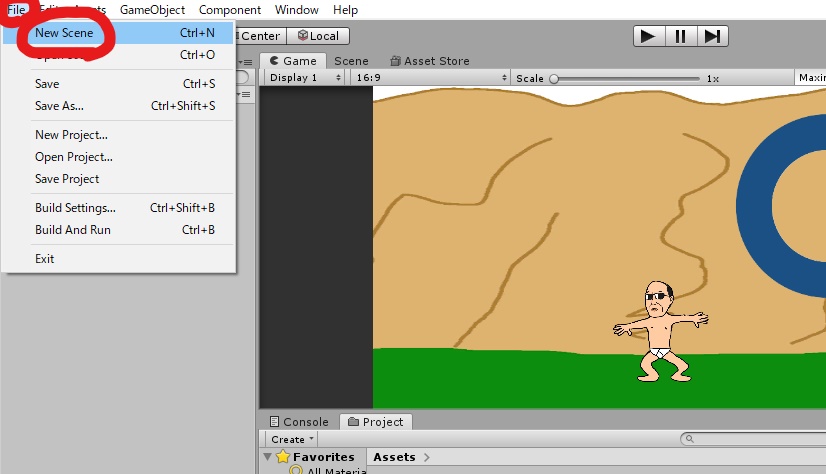Select Build And Run menu entry
The image size is (826, 474).
pos(119,230)
